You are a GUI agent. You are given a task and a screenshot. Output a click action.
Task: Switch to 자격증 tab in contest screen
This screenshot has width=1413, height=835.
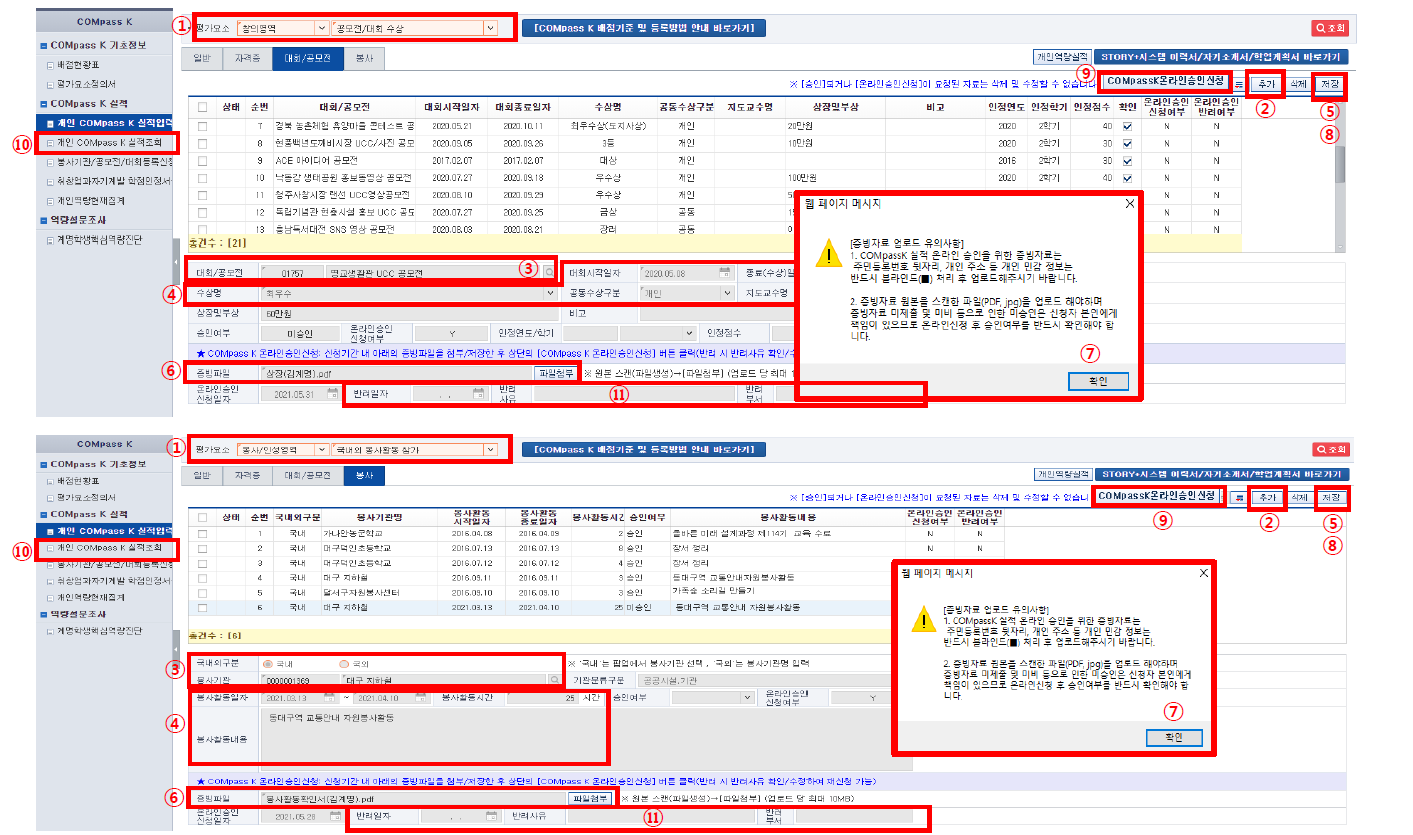(x=247, y=58)
